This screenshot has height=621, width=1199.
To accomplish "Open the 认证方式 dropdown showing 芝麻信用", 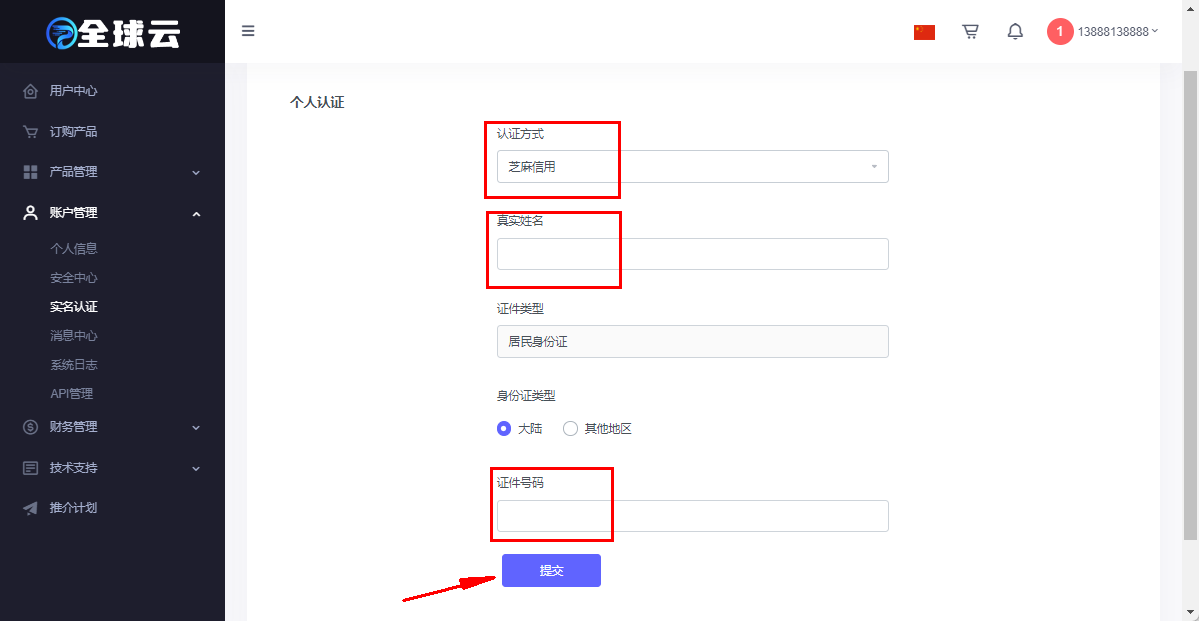I will click(693, 167).
